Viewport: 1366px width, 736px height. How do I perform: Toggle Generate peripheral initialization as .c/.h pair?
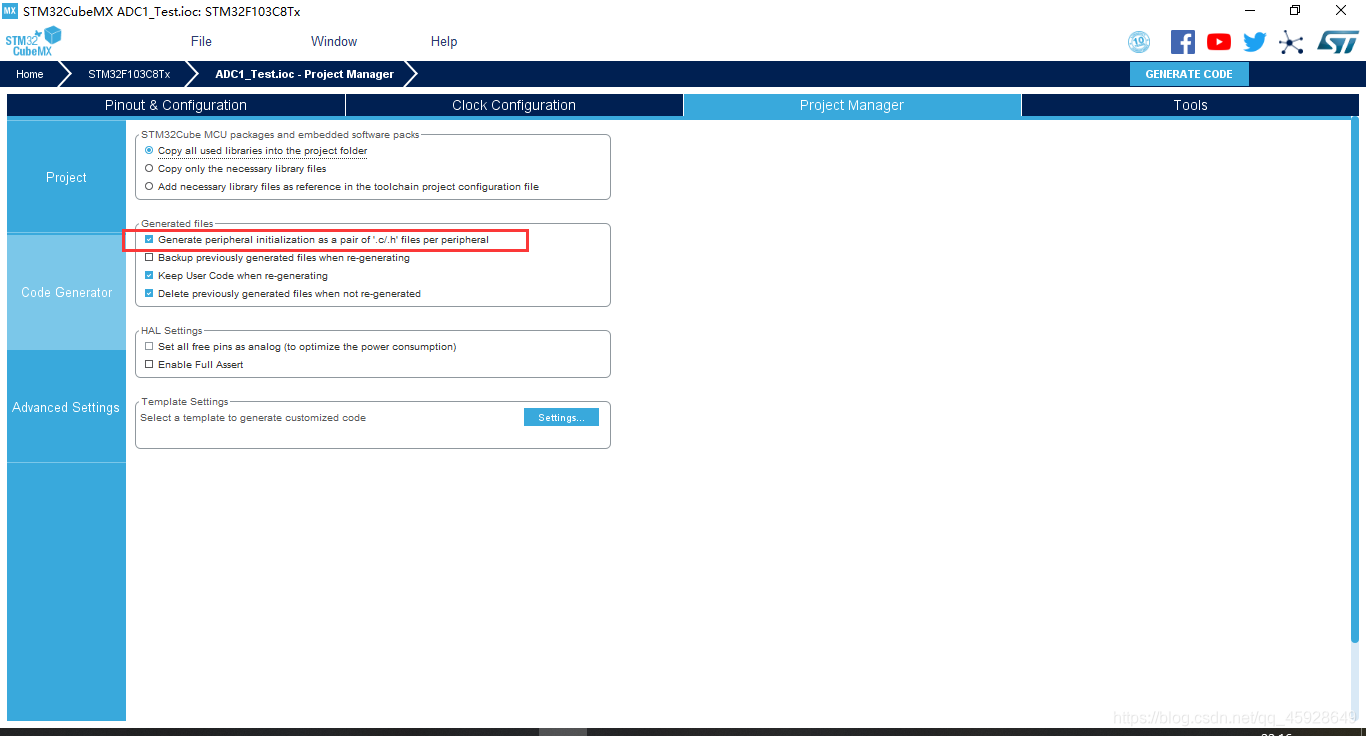[149, 240]
